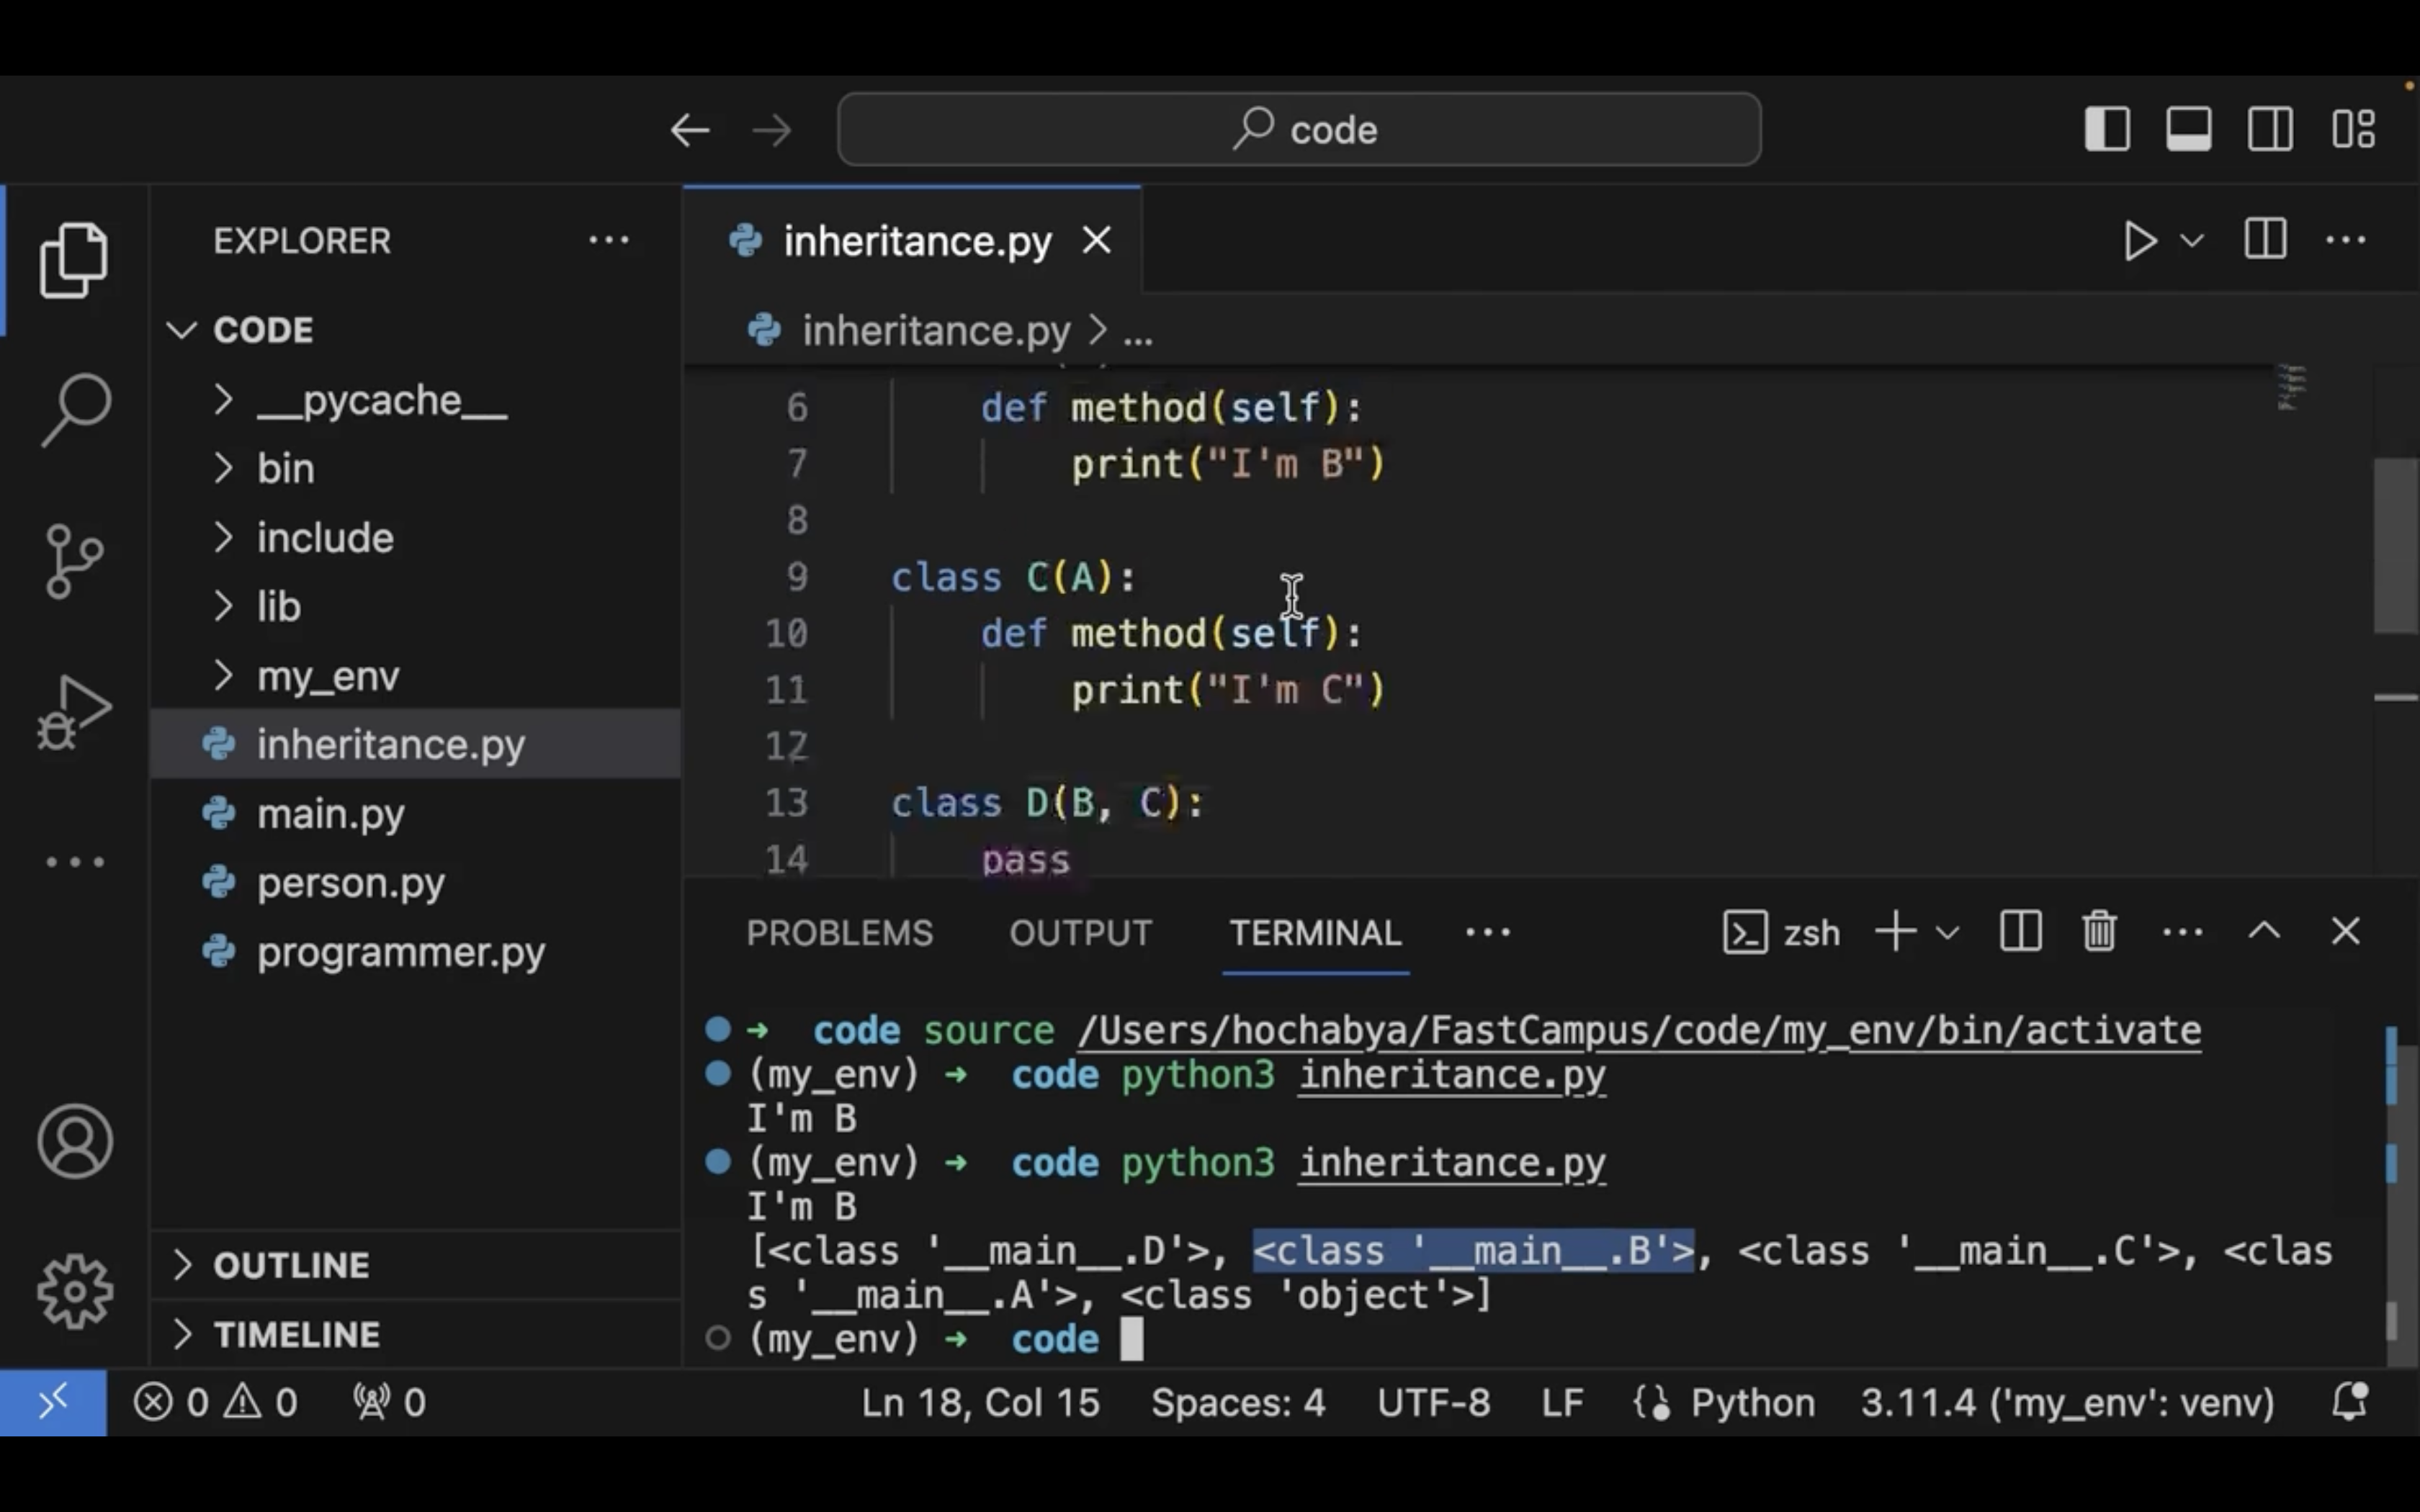Open main.py from the explorer
Image resolution: width=2420 pixels, height=1512 pixels.
coord(330,814)
